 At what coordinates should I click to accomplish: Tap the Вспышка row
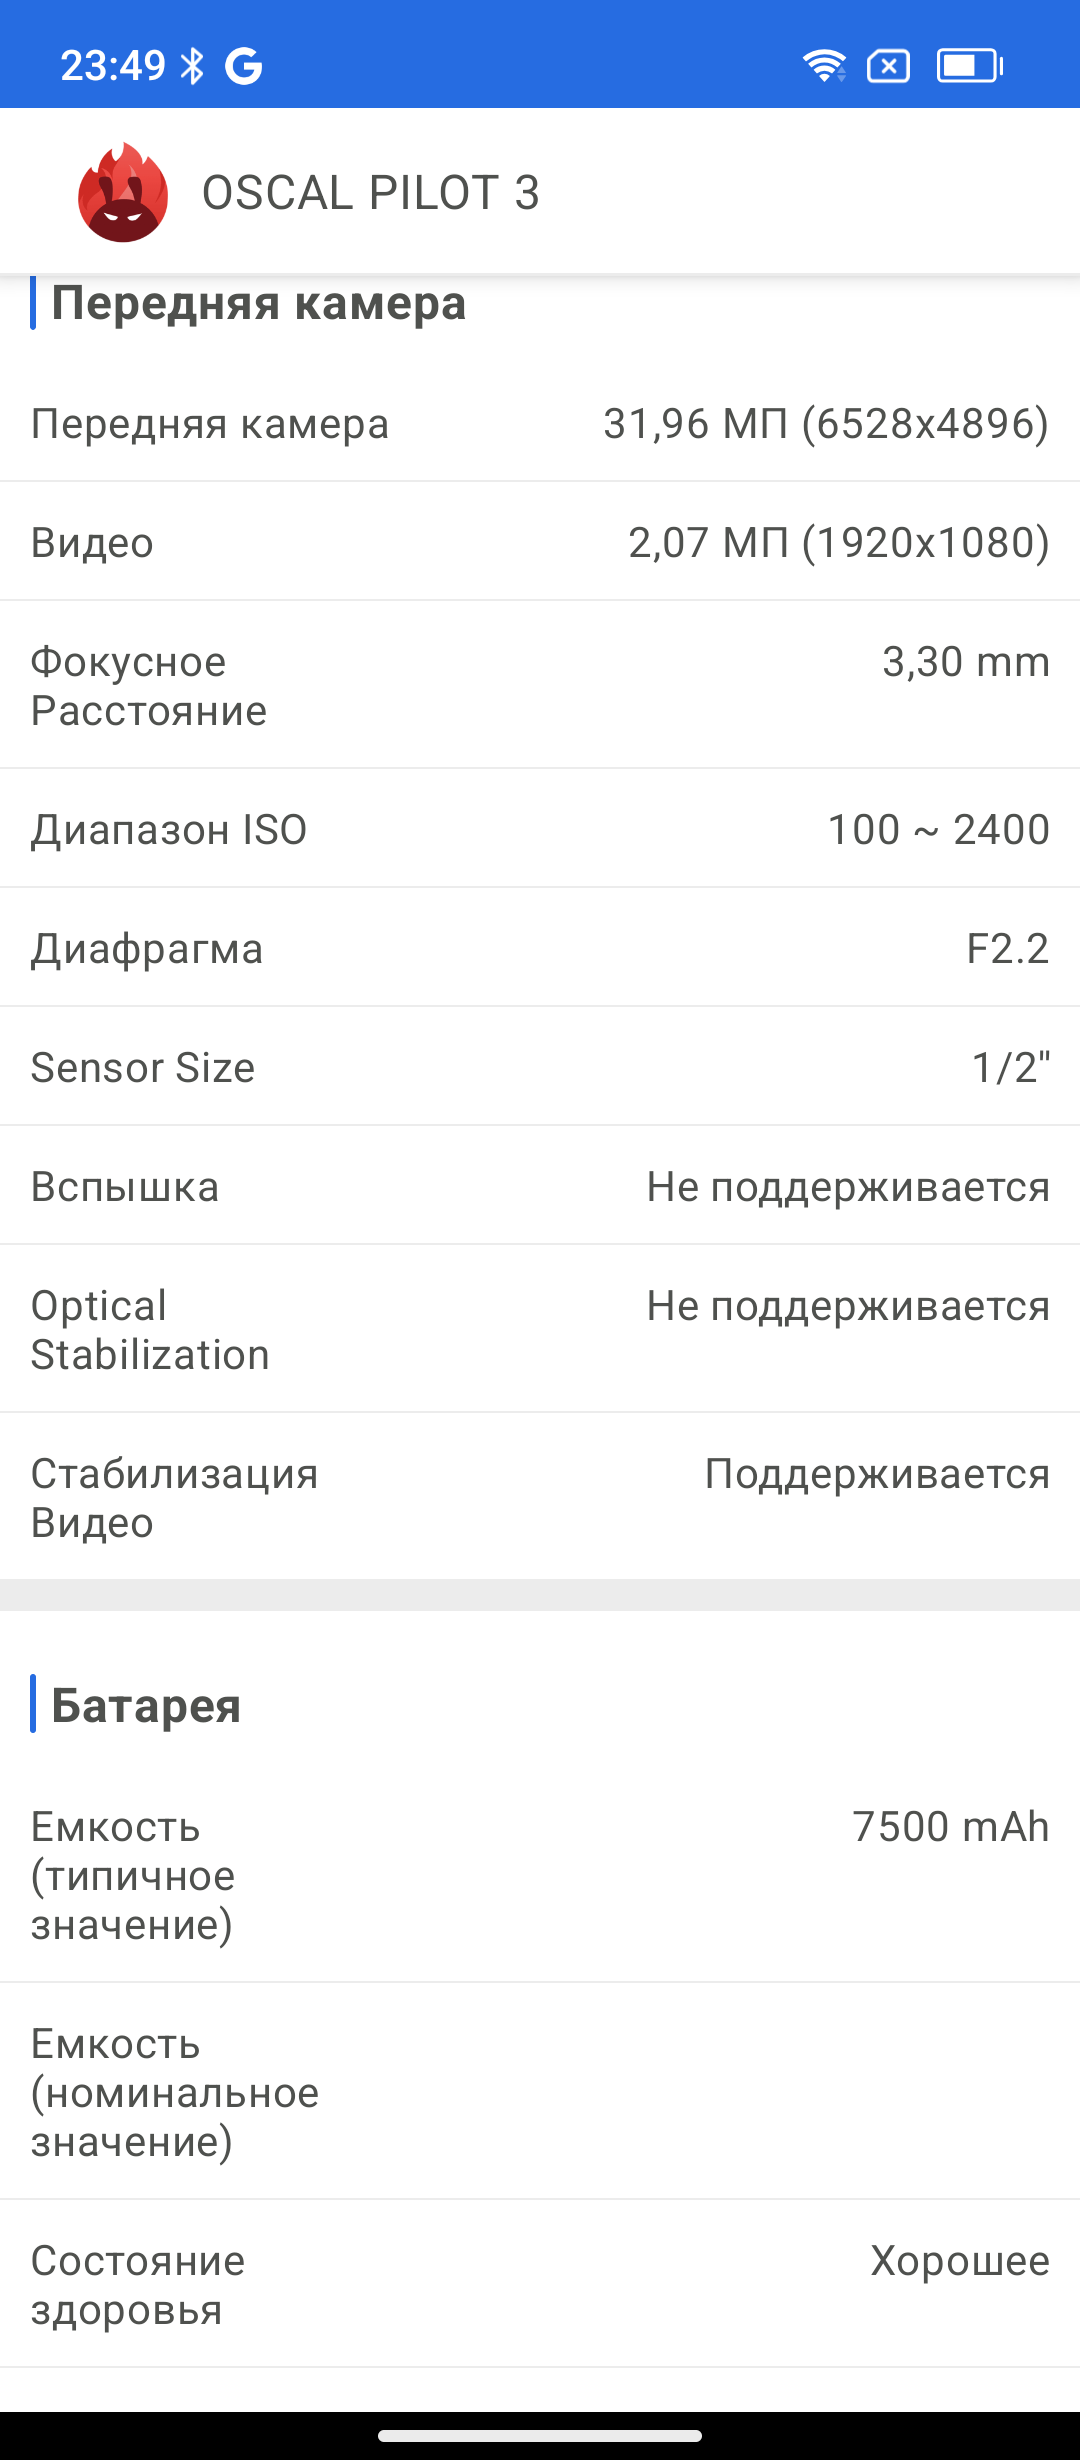coord(540,1186)
